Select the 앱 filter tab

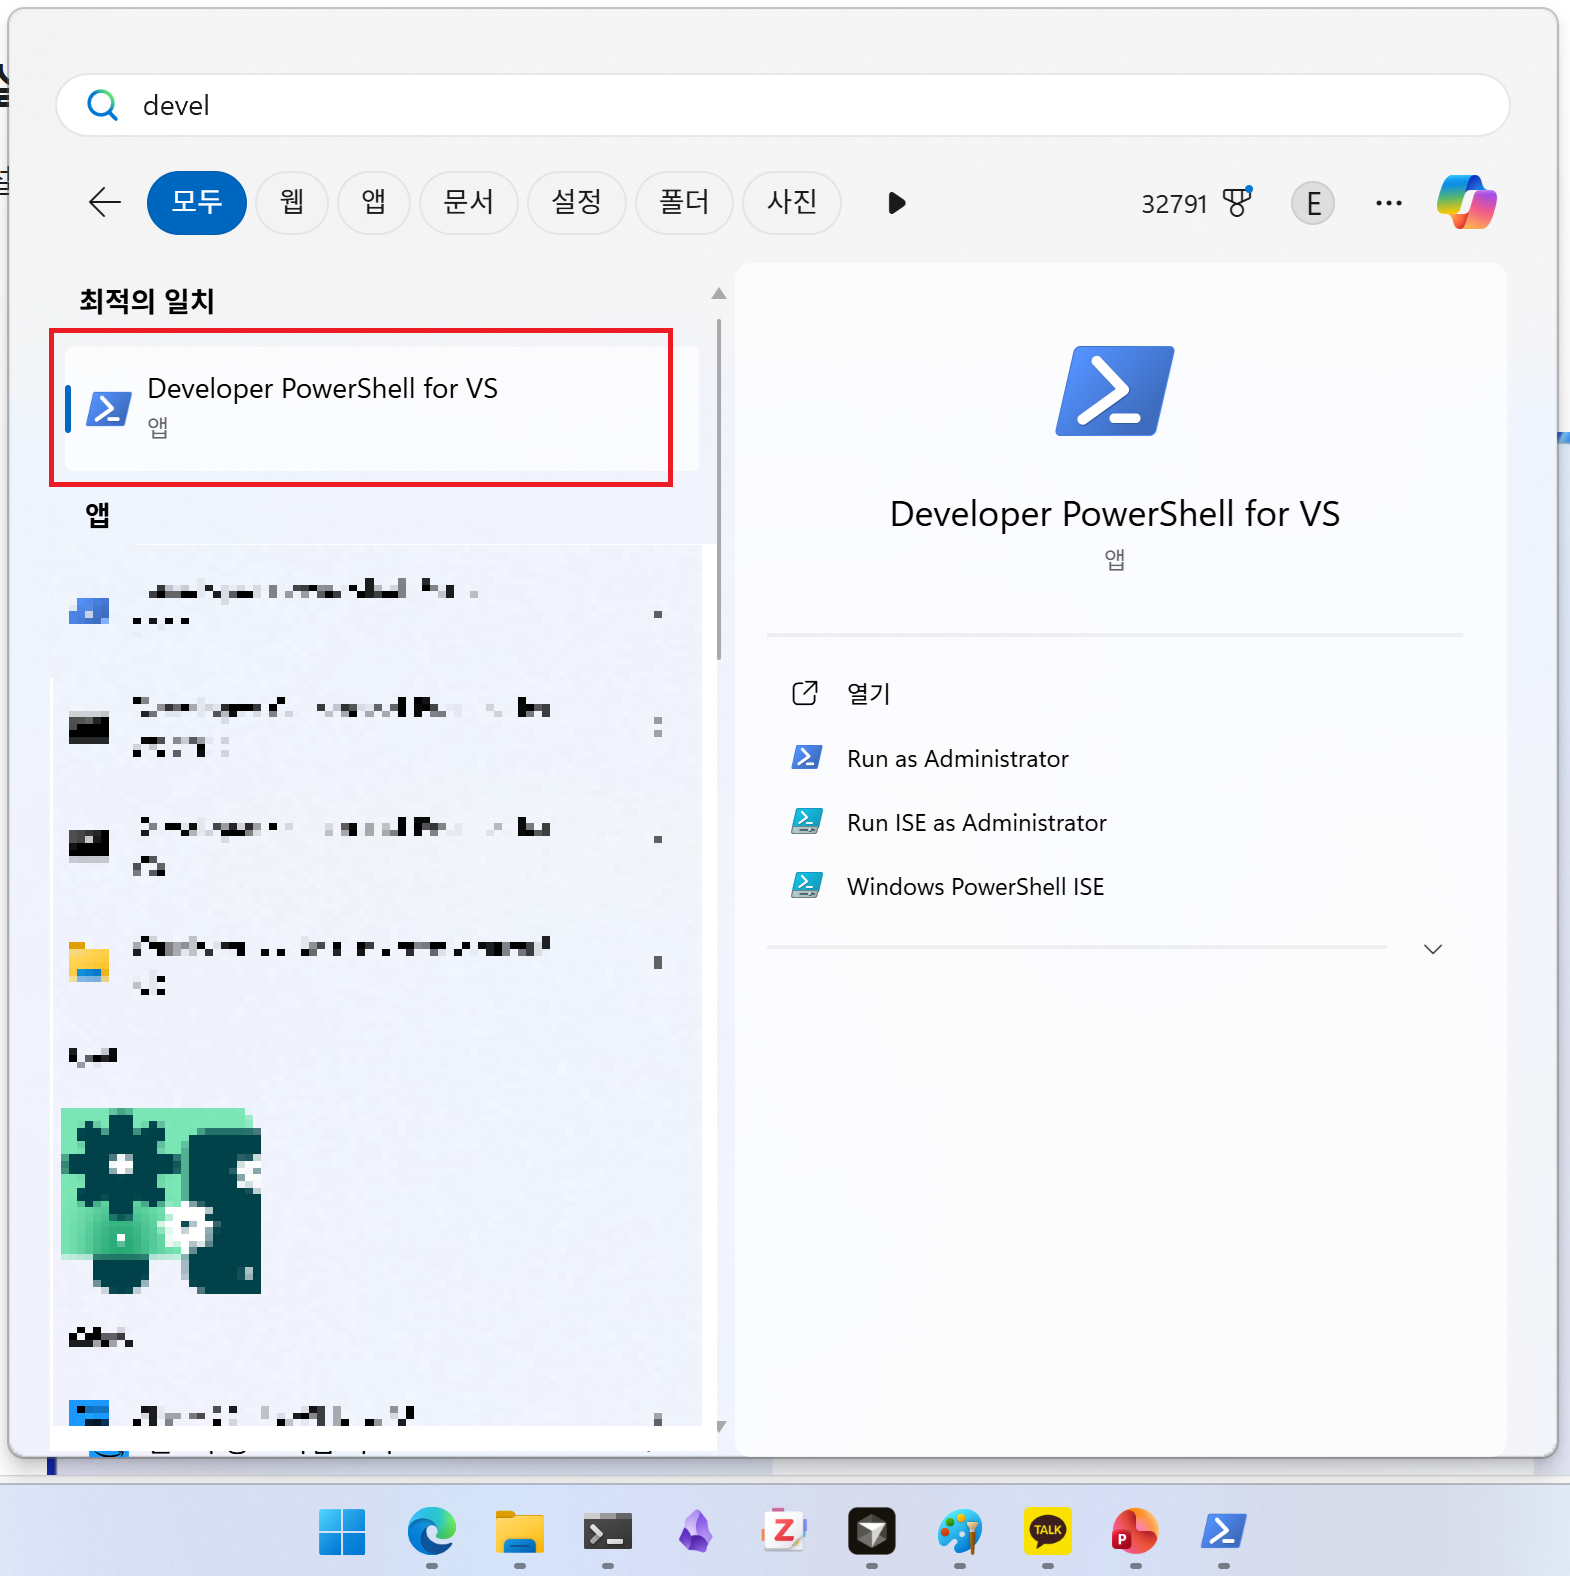pos(374,202)
